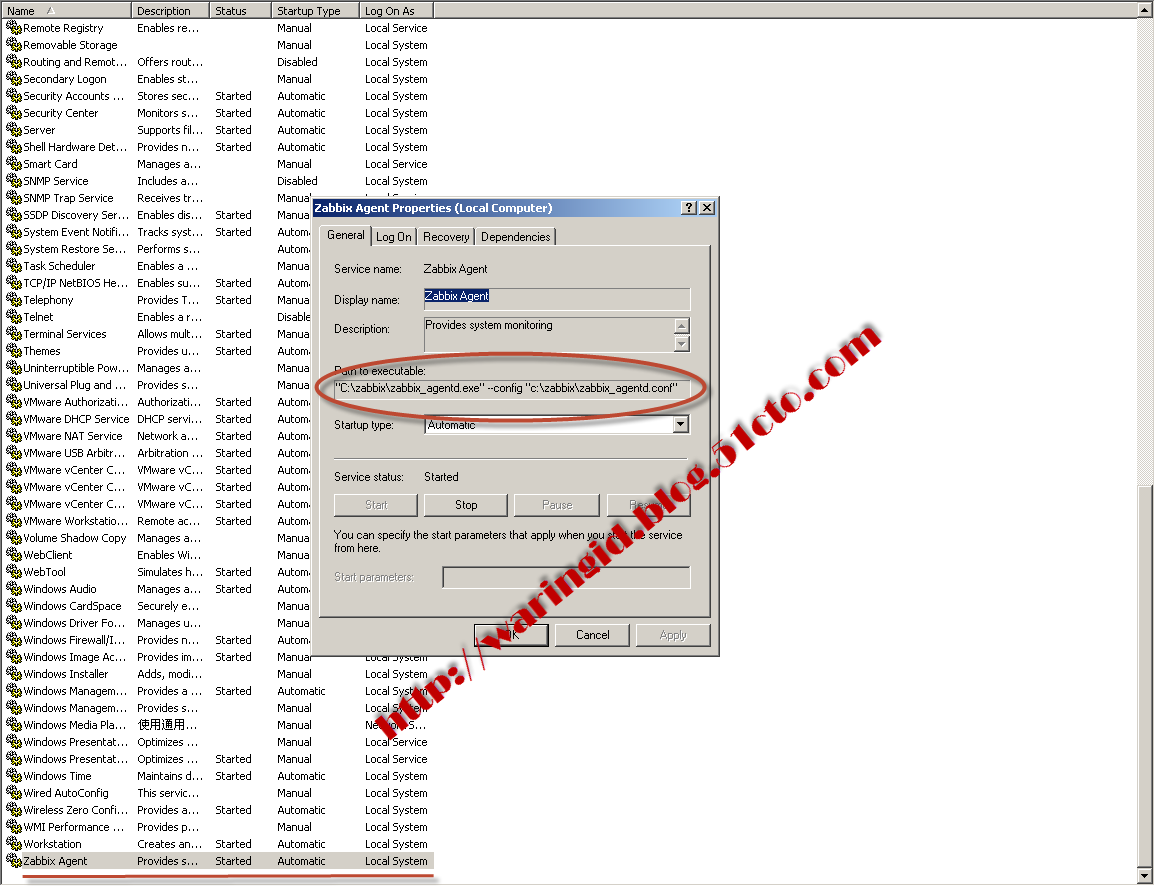Click the SNMP Service gear icon
The height and width of the screenshot is (886, 1155).
click(x=13, y=180)
